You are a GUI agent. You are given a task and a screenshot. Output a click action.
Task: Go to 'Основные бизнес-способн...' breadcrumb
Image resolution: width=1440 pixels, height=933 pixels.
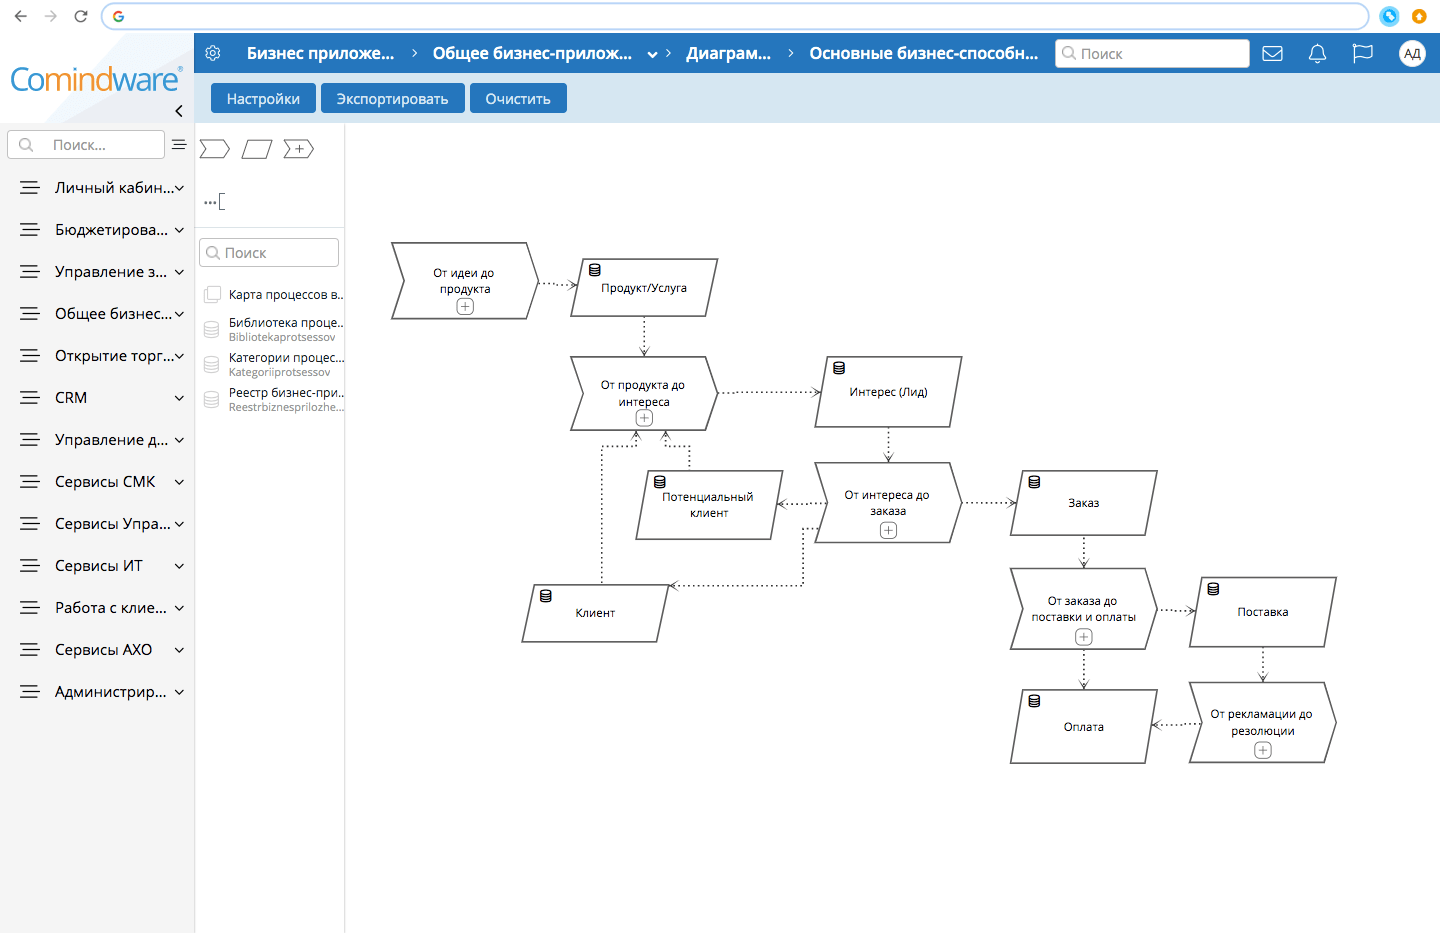click(x=924, y=54)
